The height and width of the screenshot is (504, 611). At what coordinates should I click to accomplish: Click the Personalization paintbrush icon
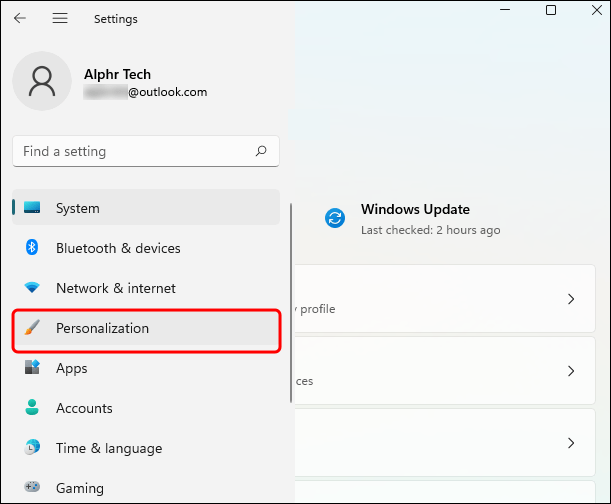tap(32, 328)
